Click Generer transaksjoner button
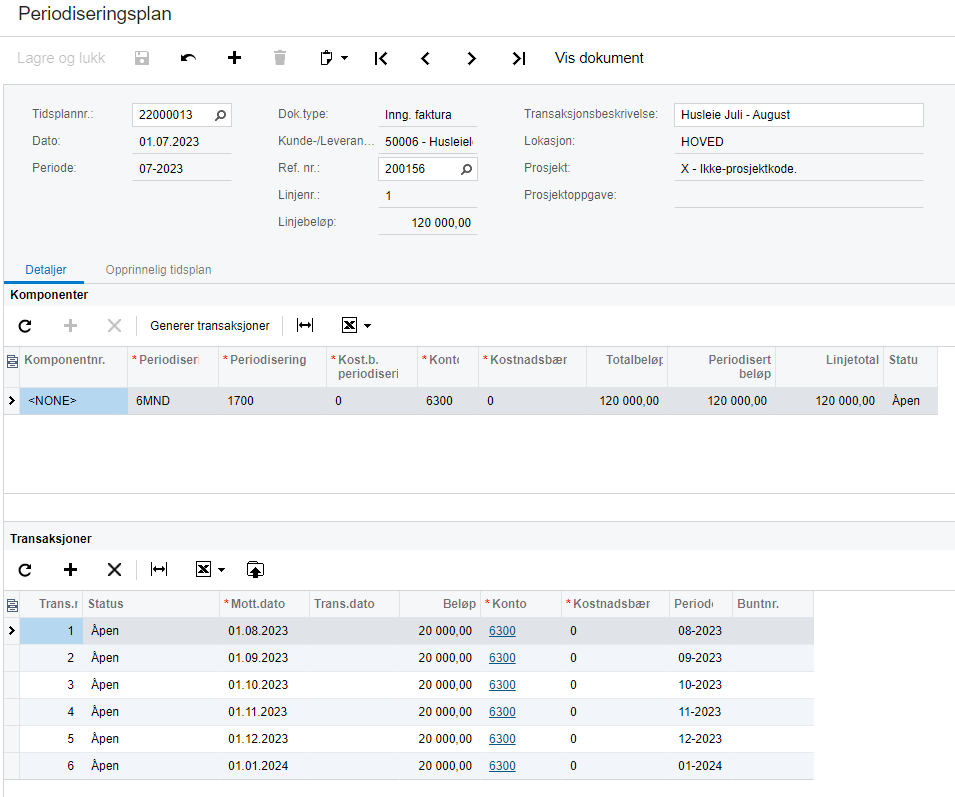Viewport: 955px width, 797px height. point(210,326)
